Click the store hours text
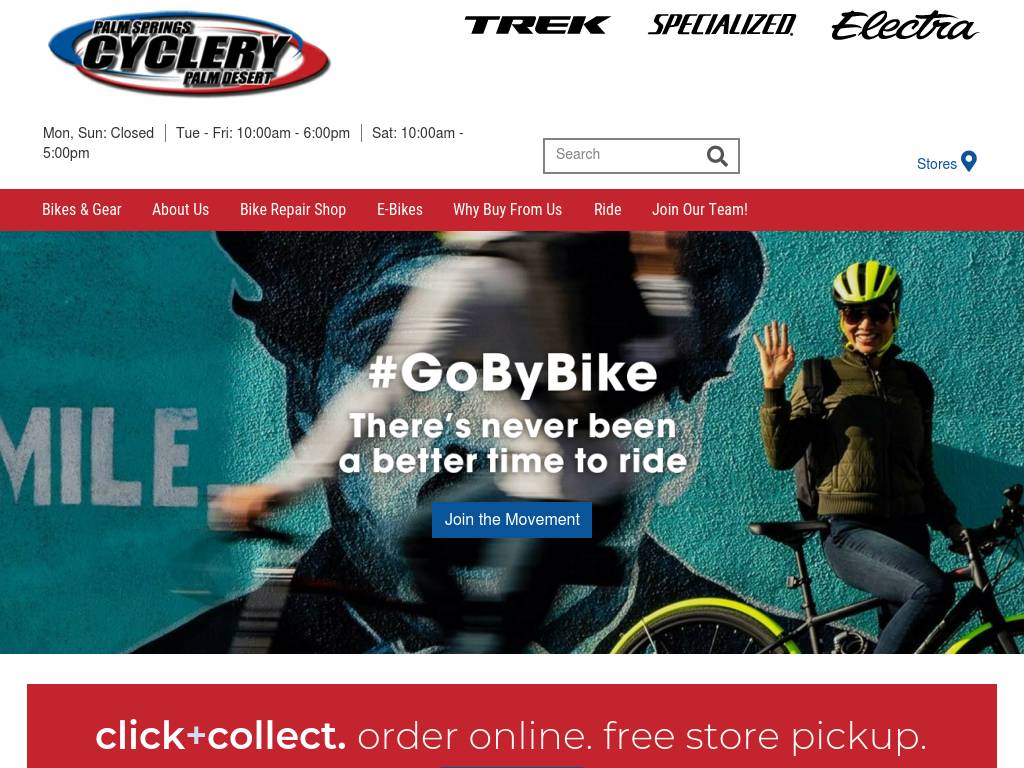The image size is (1024, 768). coord(253,142)
